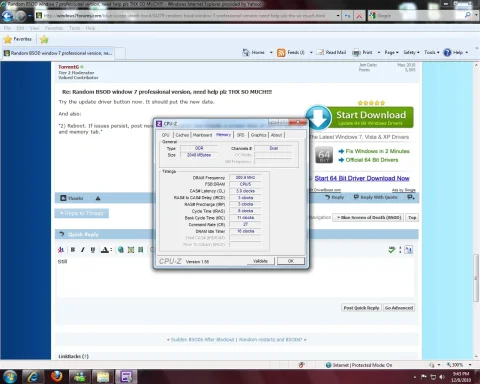Click Go Advanced button

399,308
